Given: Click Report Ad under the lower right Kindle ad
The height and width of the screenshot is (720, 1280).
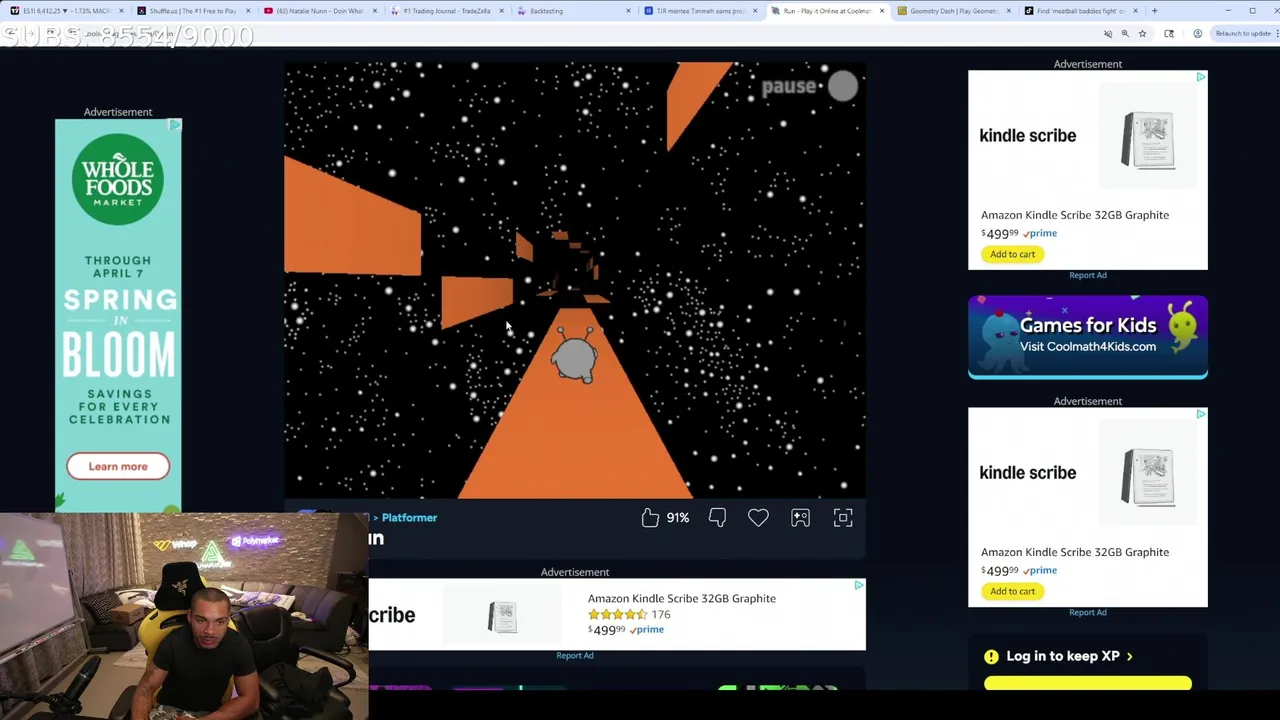Looking at the screenshot, I should pyautogui.click(x=1088, y=612).
